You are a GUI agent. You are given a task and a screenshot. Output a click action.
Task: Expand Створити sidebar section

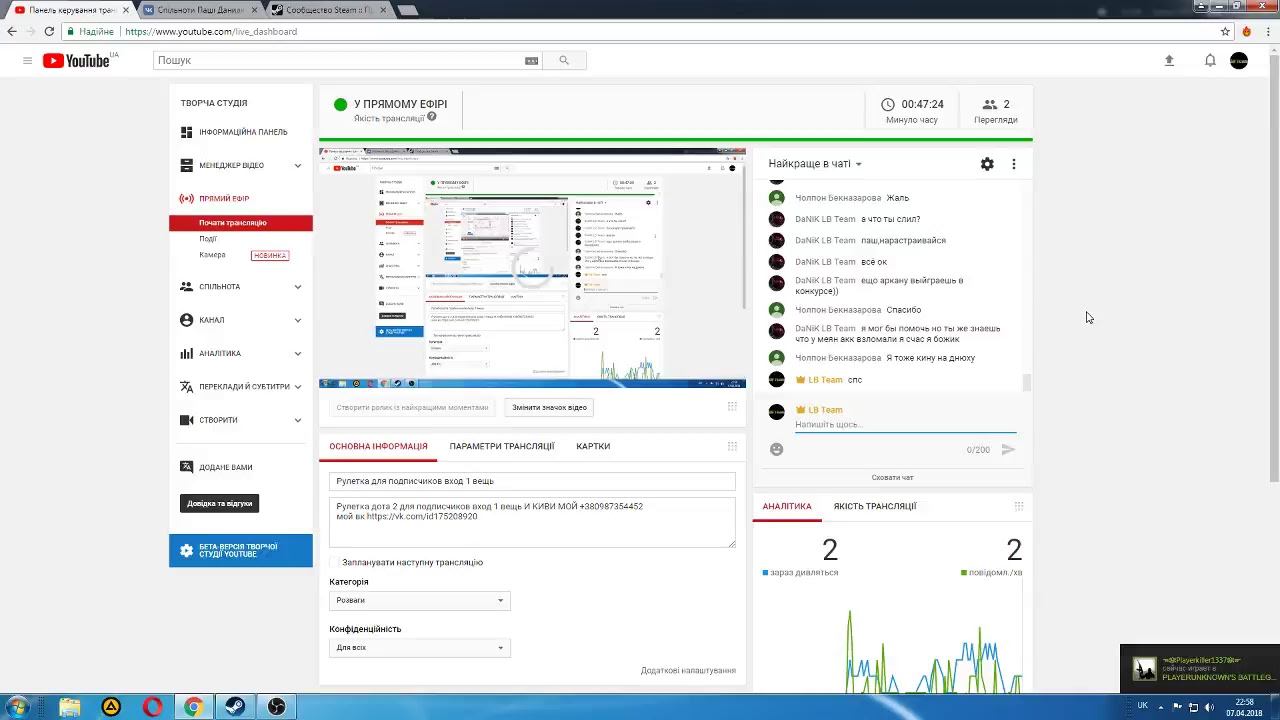(x=297, y=420)
